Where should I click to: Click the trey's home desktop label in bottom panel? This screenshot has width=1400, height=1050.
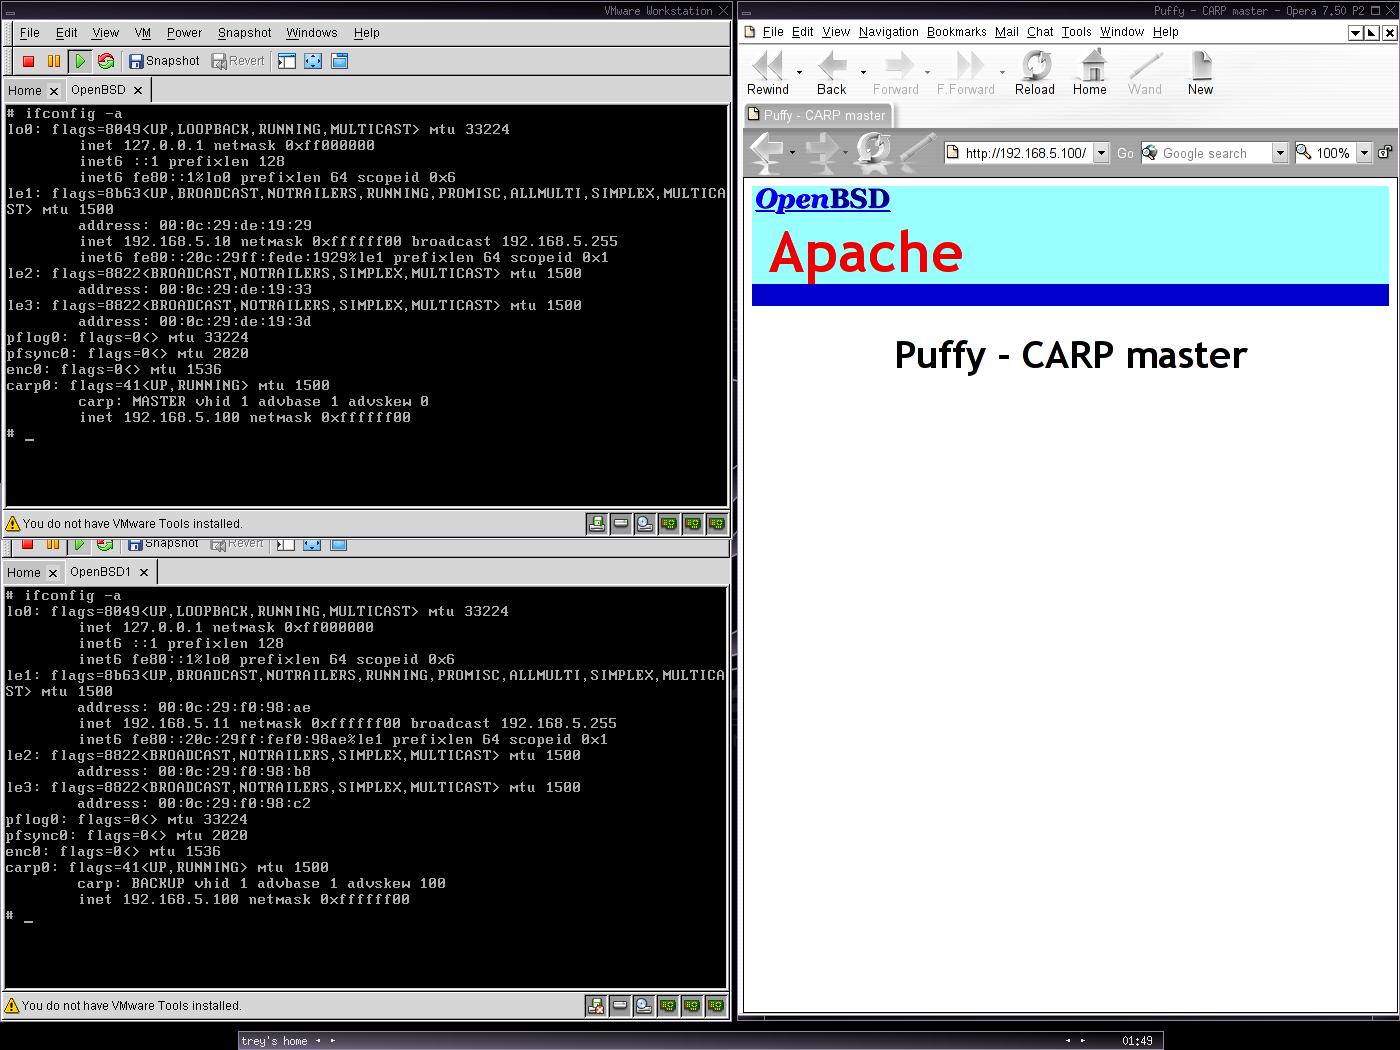point(274,1041)
